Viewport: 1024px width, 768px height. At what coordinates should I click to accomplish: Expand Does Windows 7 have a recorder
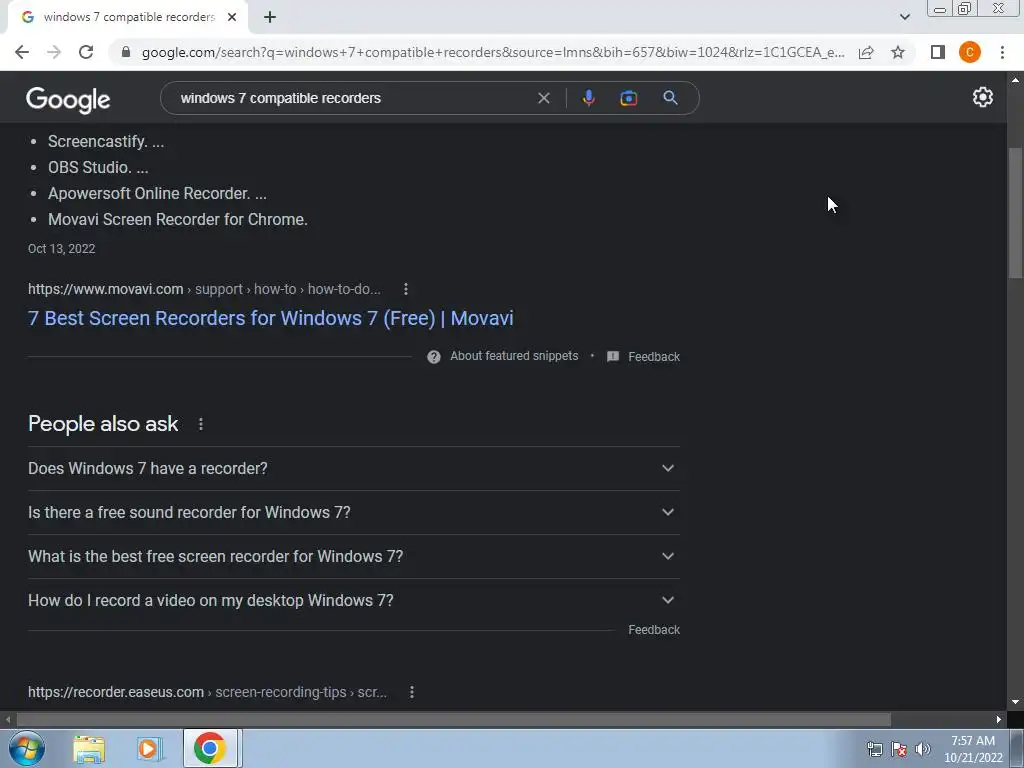point(354,468)
